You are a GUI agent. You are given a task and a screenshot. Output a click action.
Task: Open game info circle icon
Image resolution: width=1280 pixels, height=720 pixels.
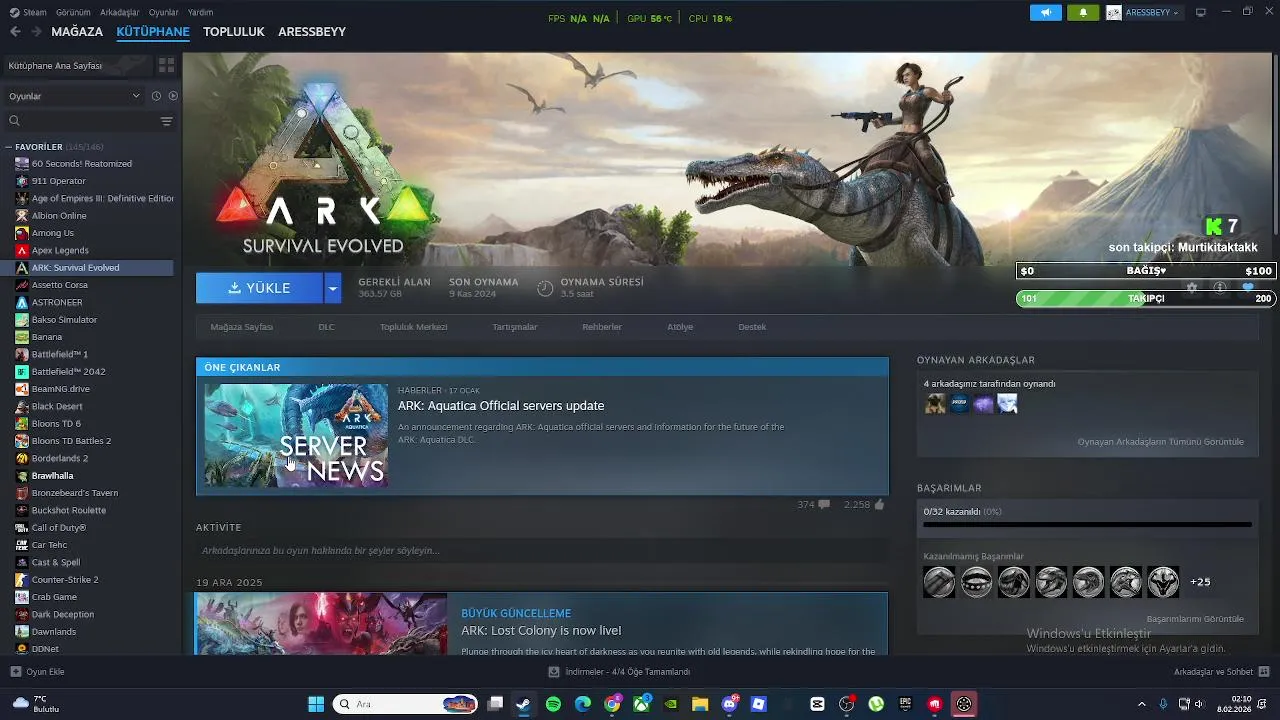tap(1220, 288)
